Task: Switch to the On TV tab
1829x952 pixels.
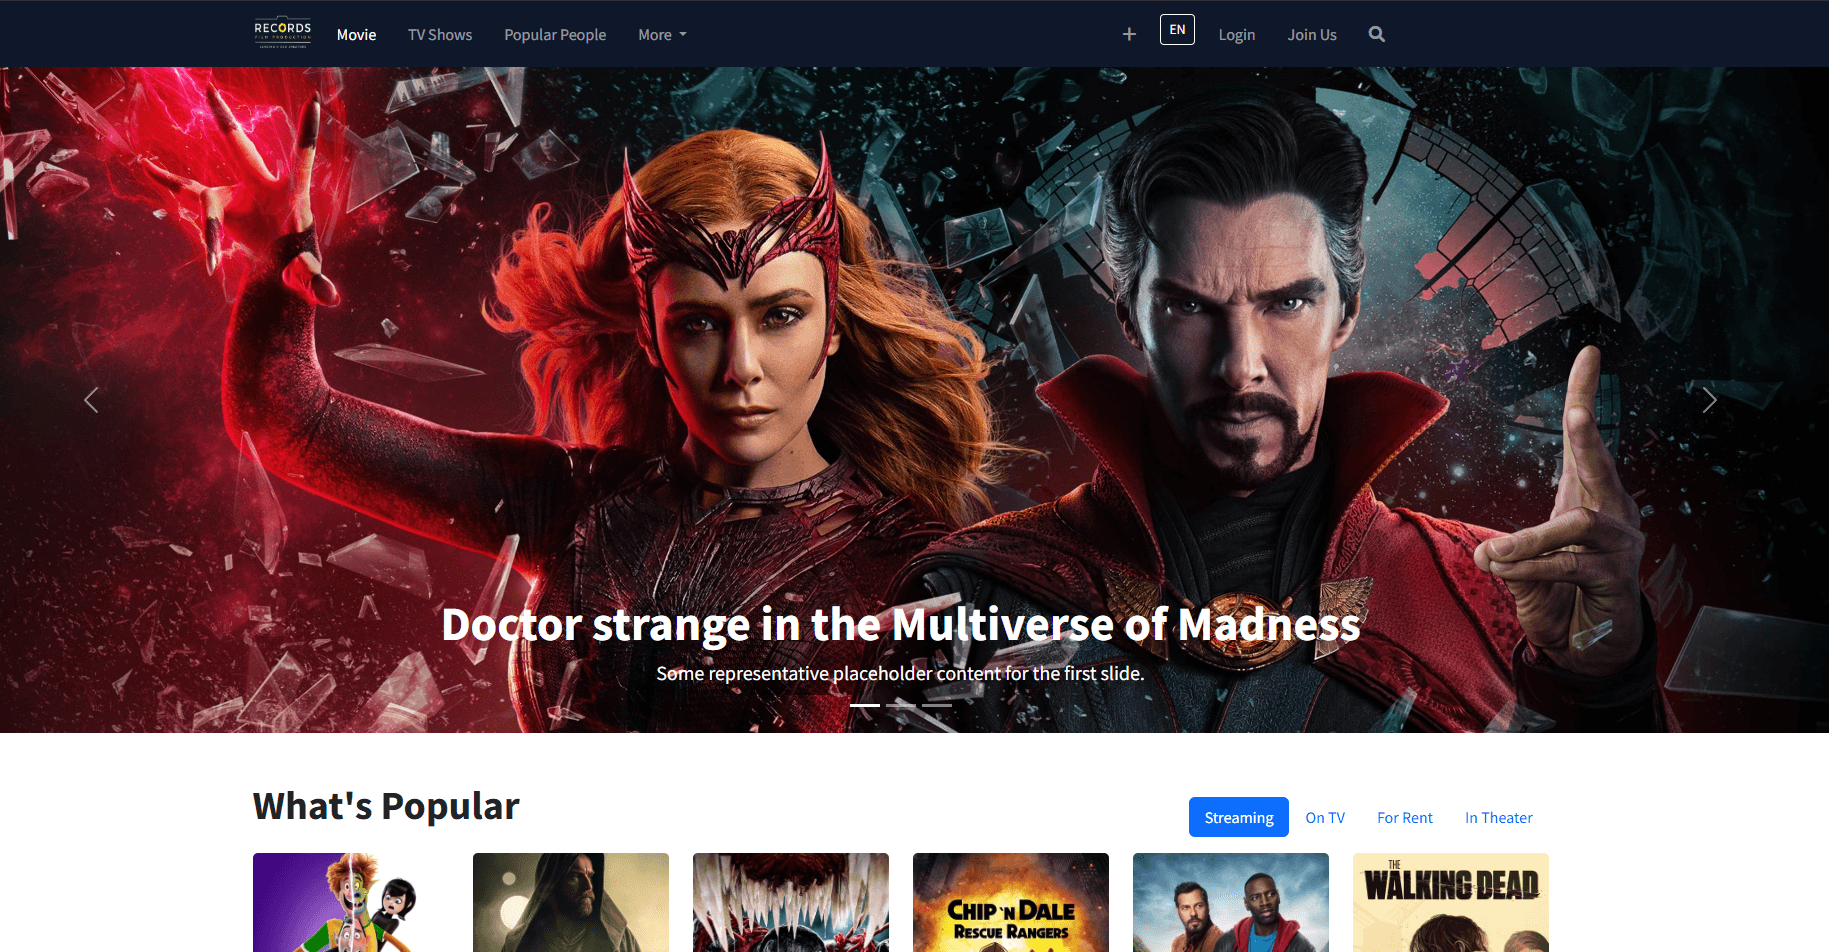Action: 1325,817
